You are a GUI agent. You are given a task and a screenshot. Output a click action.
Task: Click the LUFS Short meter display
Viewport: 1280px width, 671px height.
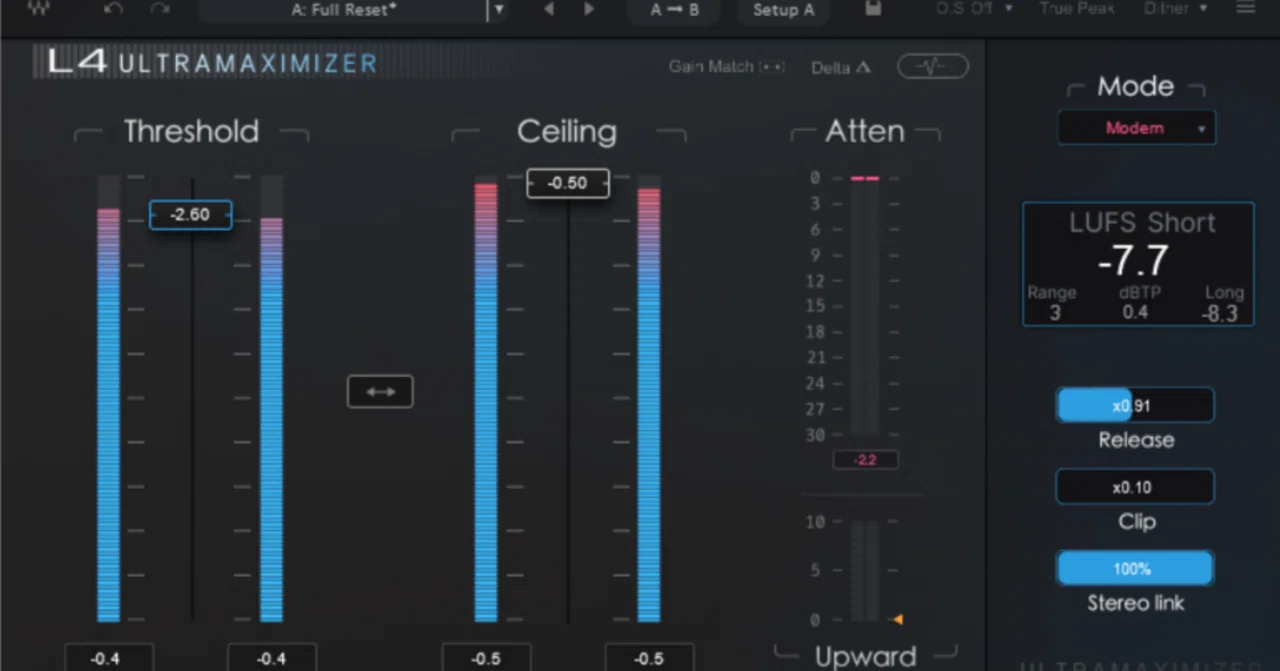[1138, 264]
